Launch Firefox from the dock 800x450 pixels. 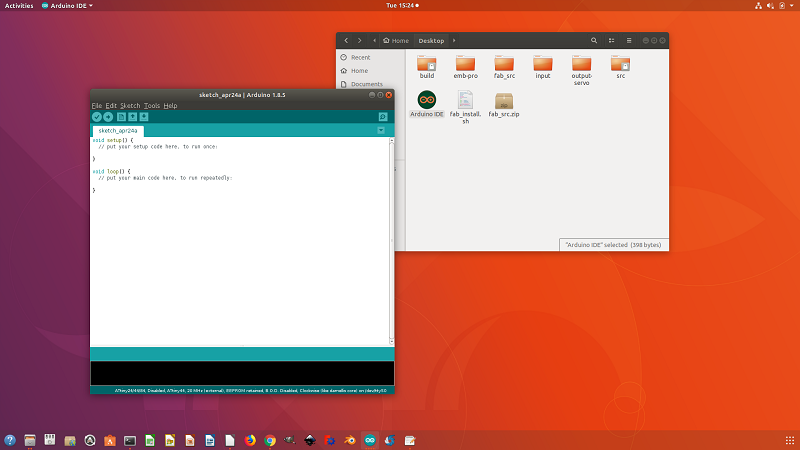point(250,440)
